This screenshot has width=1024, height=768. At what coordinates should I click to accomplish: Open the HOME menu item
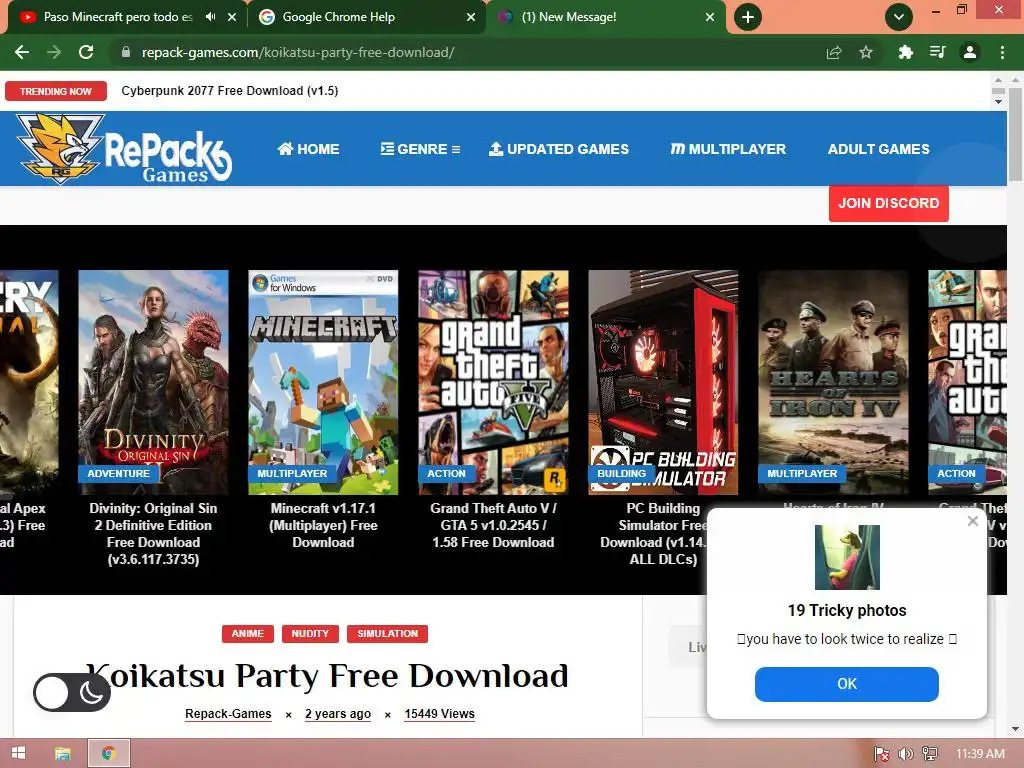308,149
